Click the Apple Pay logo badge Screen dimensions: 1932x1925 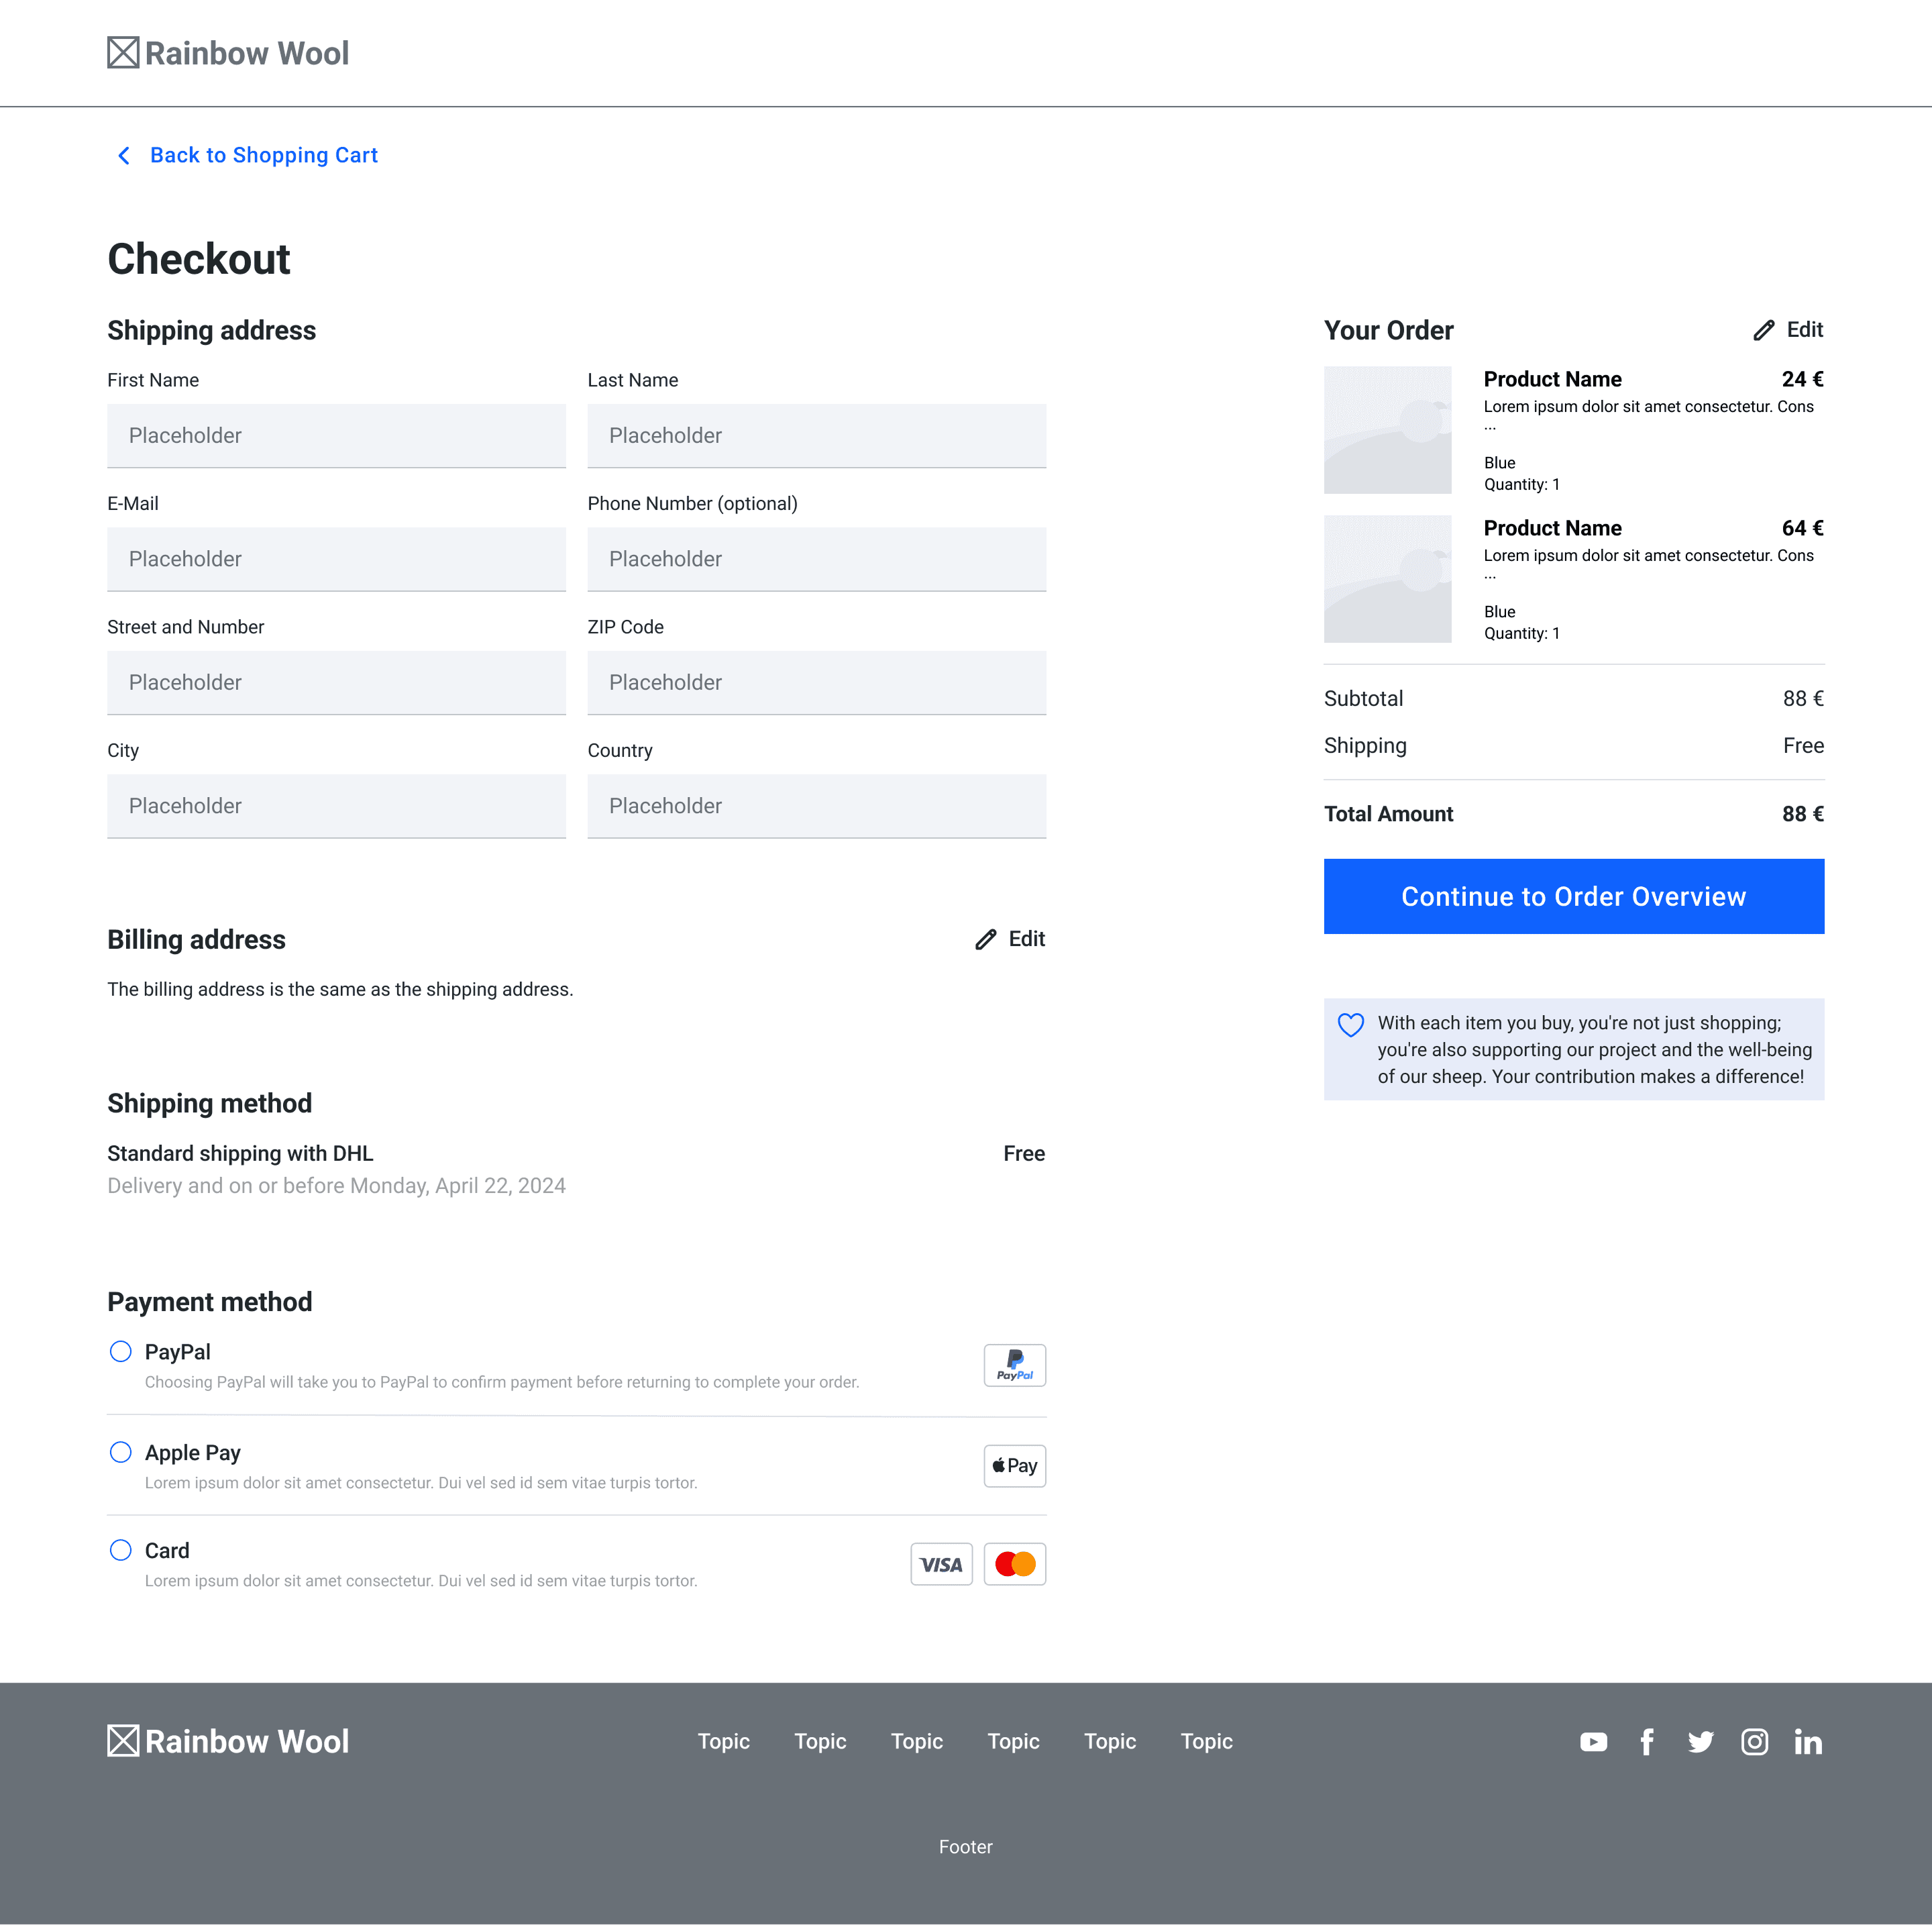click(x=1014, y=1465)
